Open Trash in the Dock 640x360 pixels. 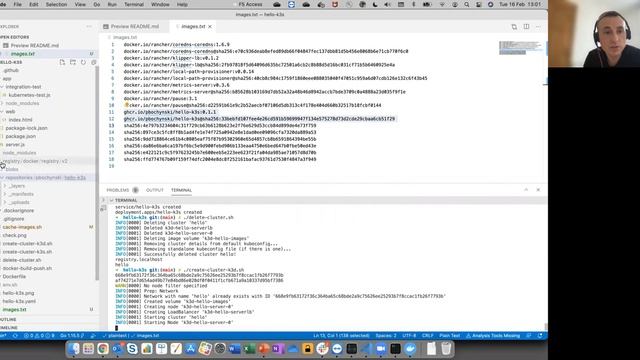446,349
